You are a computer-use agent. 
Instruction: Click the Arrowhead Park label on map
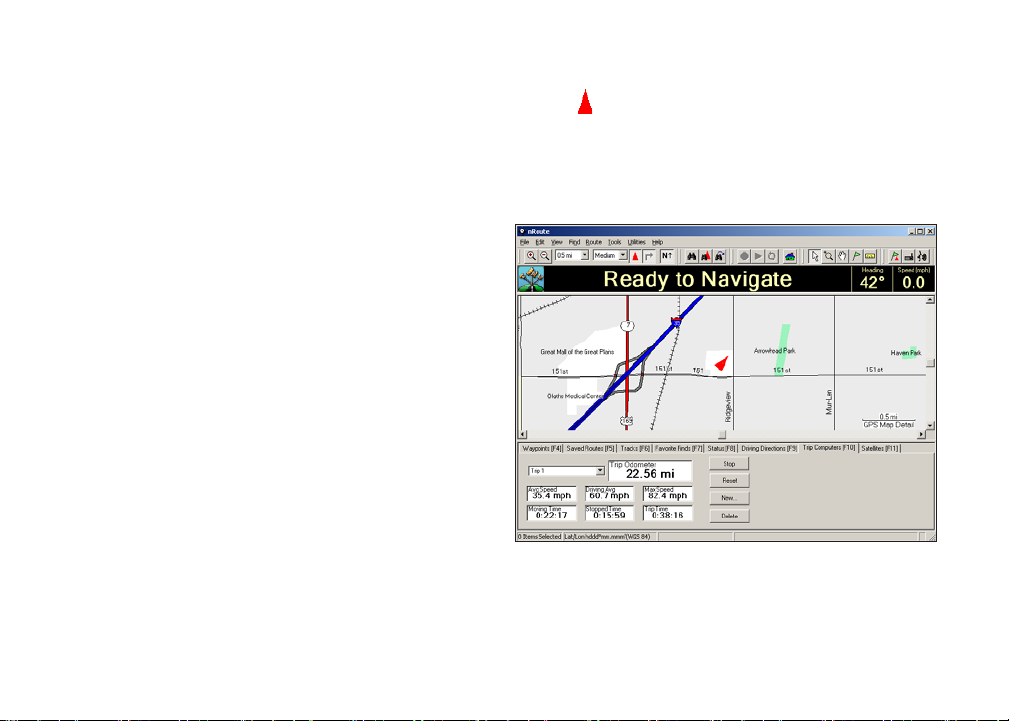click(774, 351)
